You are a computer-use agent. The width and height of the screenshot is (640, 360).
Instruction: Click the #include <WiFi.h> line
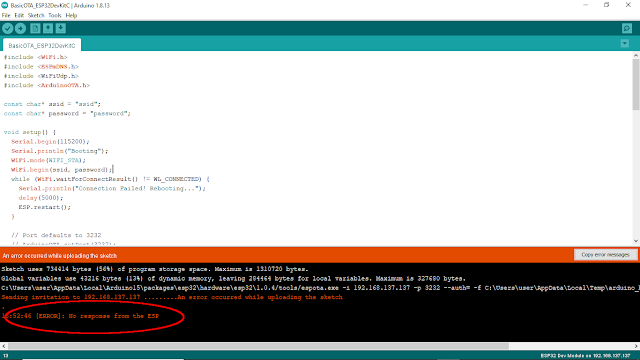(36, 57)
